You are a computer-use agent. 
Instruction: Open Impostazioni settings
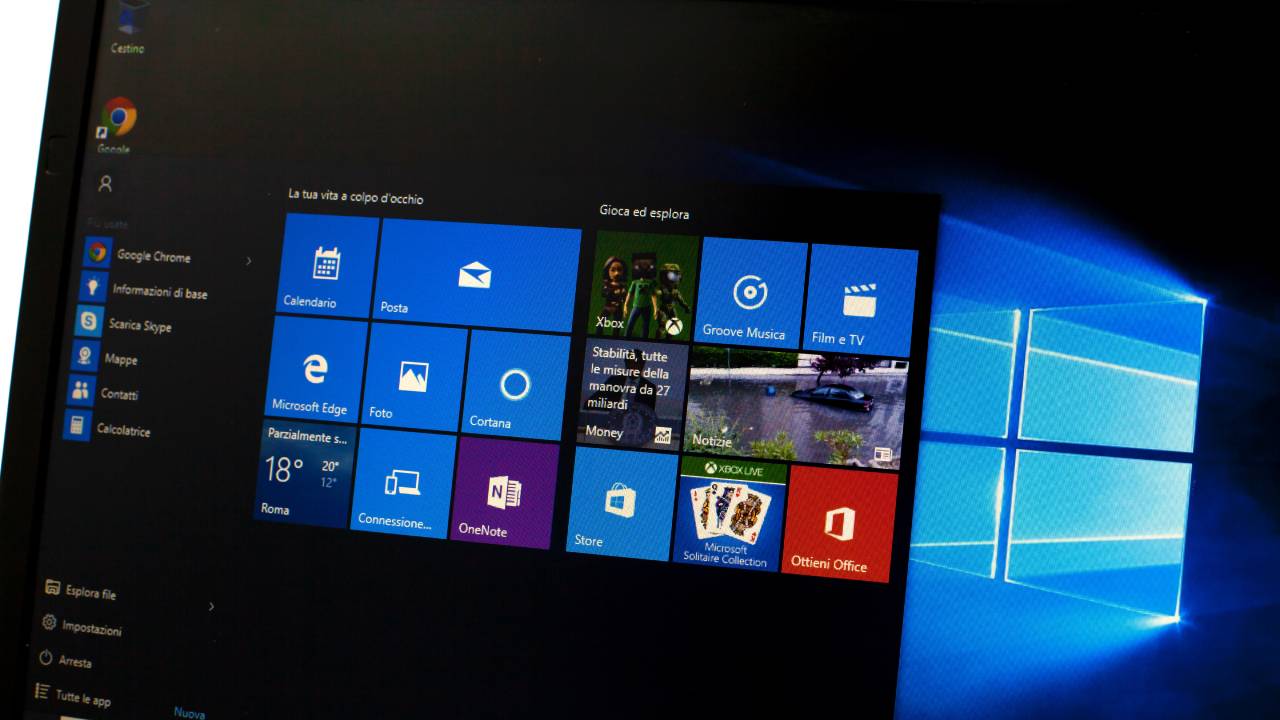[x=82, y=627]
